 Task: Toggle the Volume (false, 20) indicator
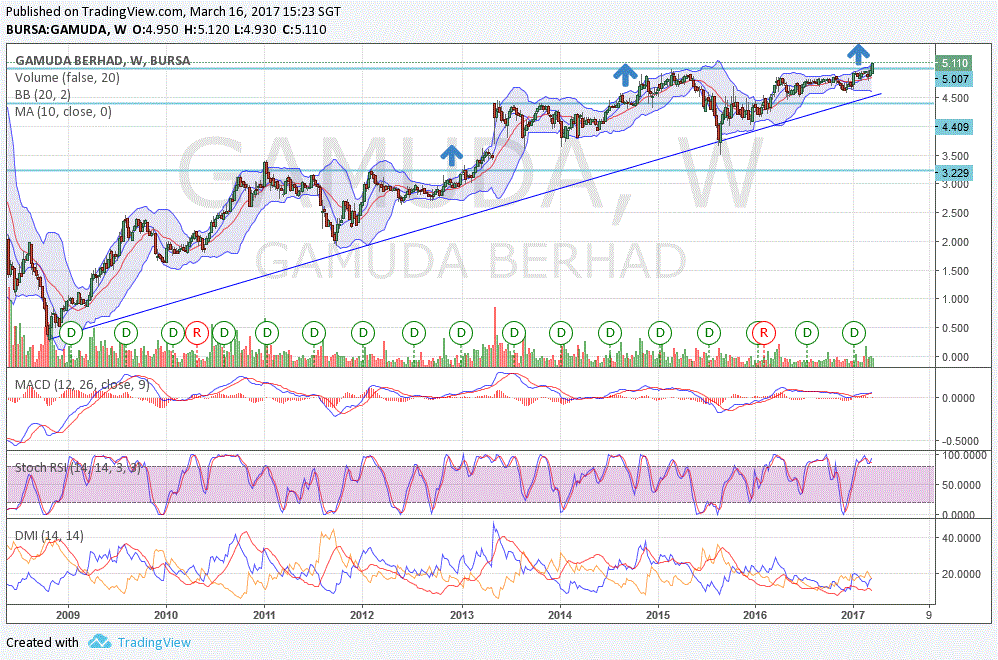point(69,77)
